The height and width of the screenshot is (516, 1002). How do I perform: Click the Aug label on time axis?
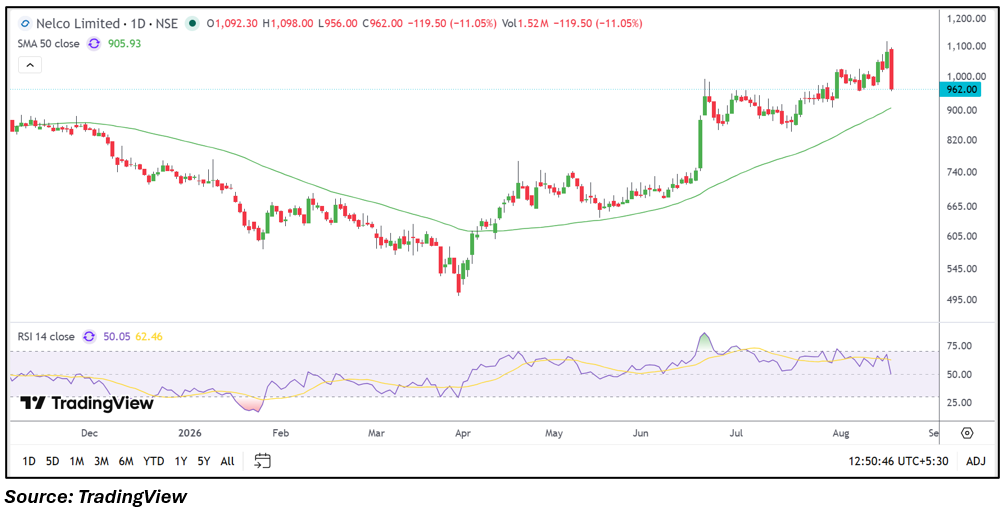pyautogui.click(x=842, y=433)
